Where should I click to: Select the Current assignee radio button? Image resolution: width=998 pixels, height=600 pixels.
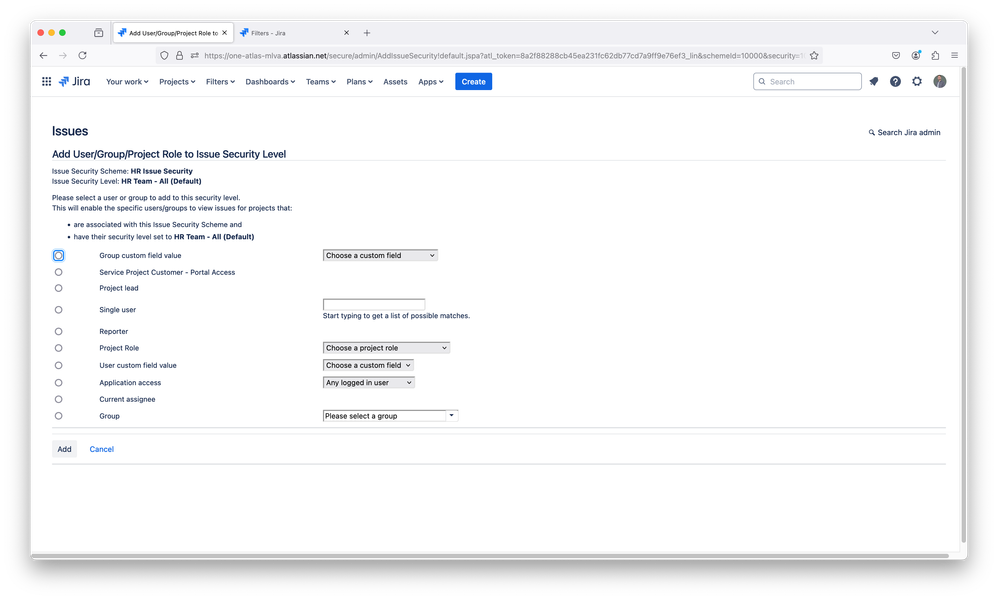[x=58, y=398]
